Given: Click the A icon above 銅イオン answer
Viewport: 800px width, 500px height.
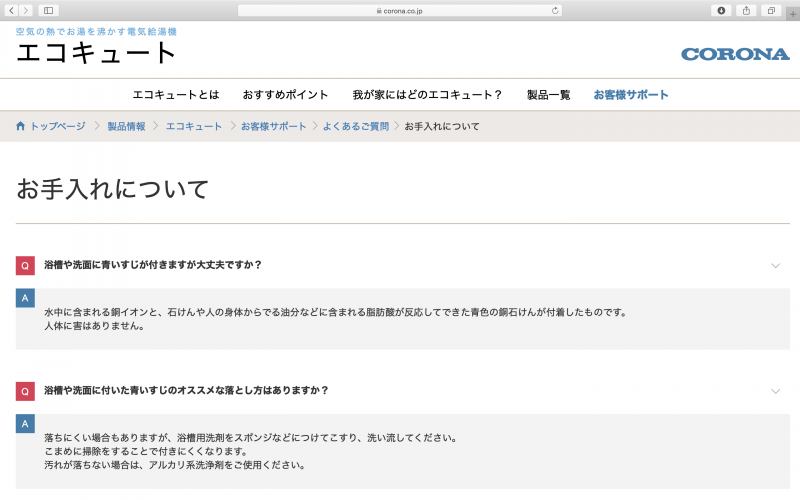Looking at the screenshot, I should click(25, 298).
